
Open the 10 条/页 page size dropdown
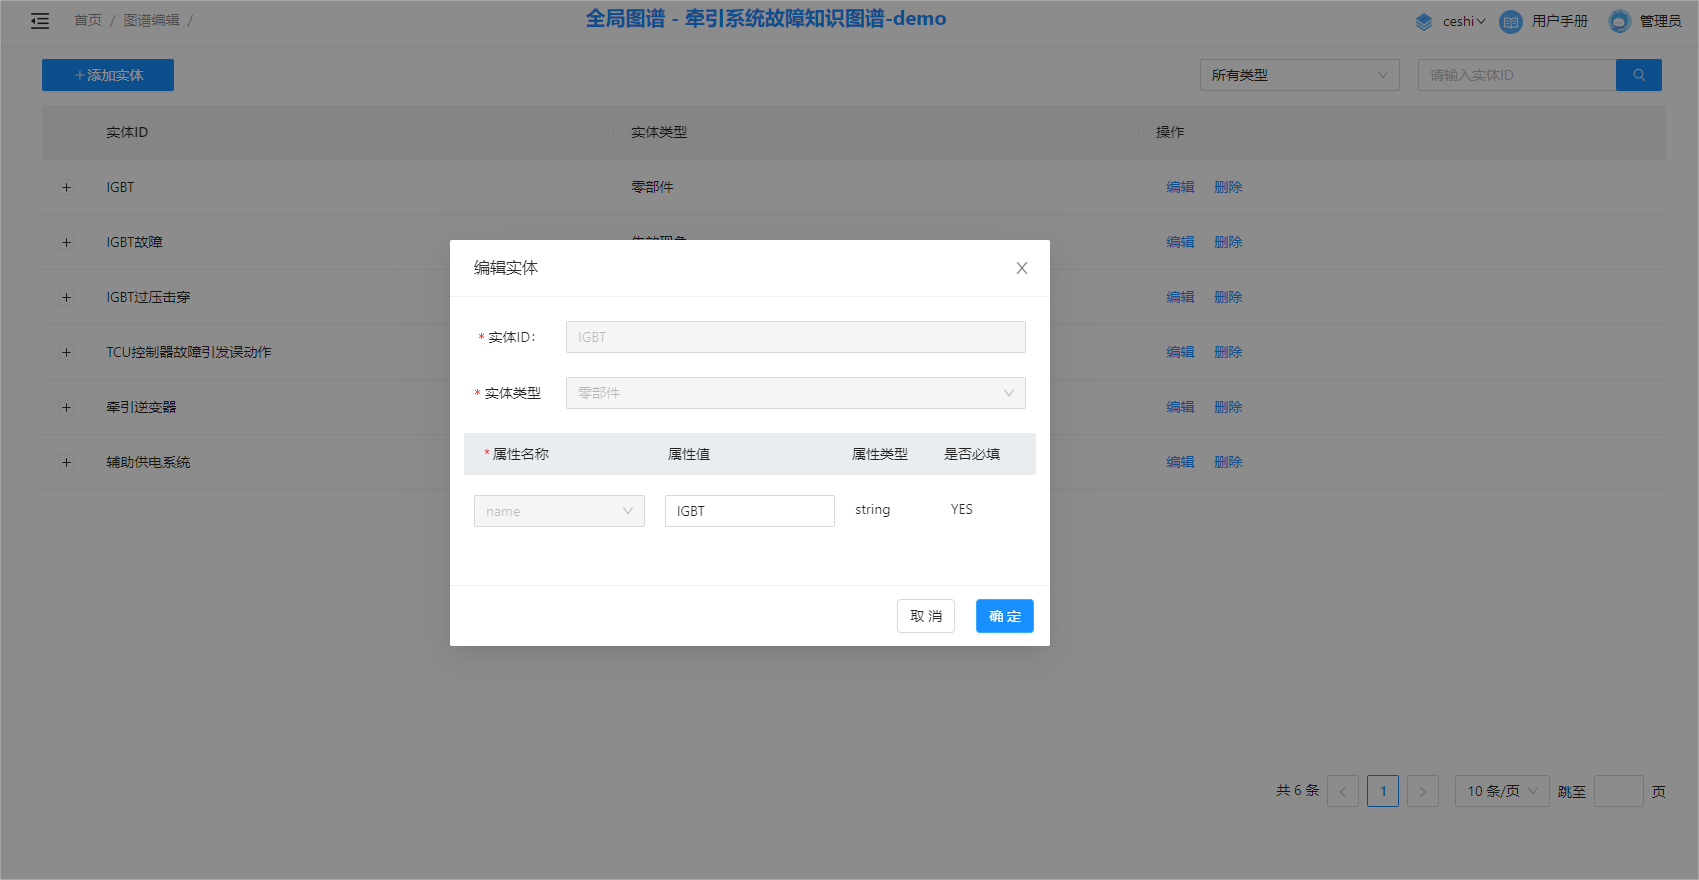coord(1501,791)
